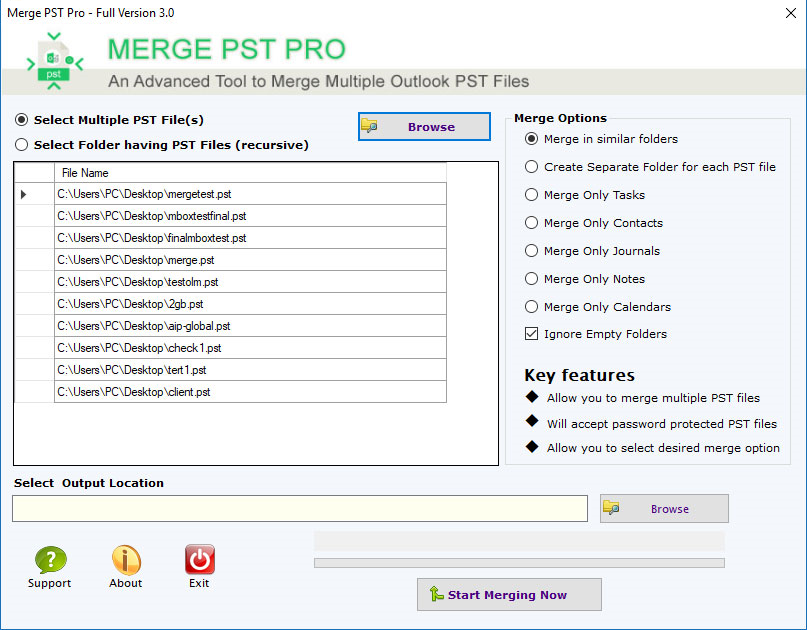Open About via the orange info icon
The width and height of the screenshot is (807, 630).
point(126,560)
